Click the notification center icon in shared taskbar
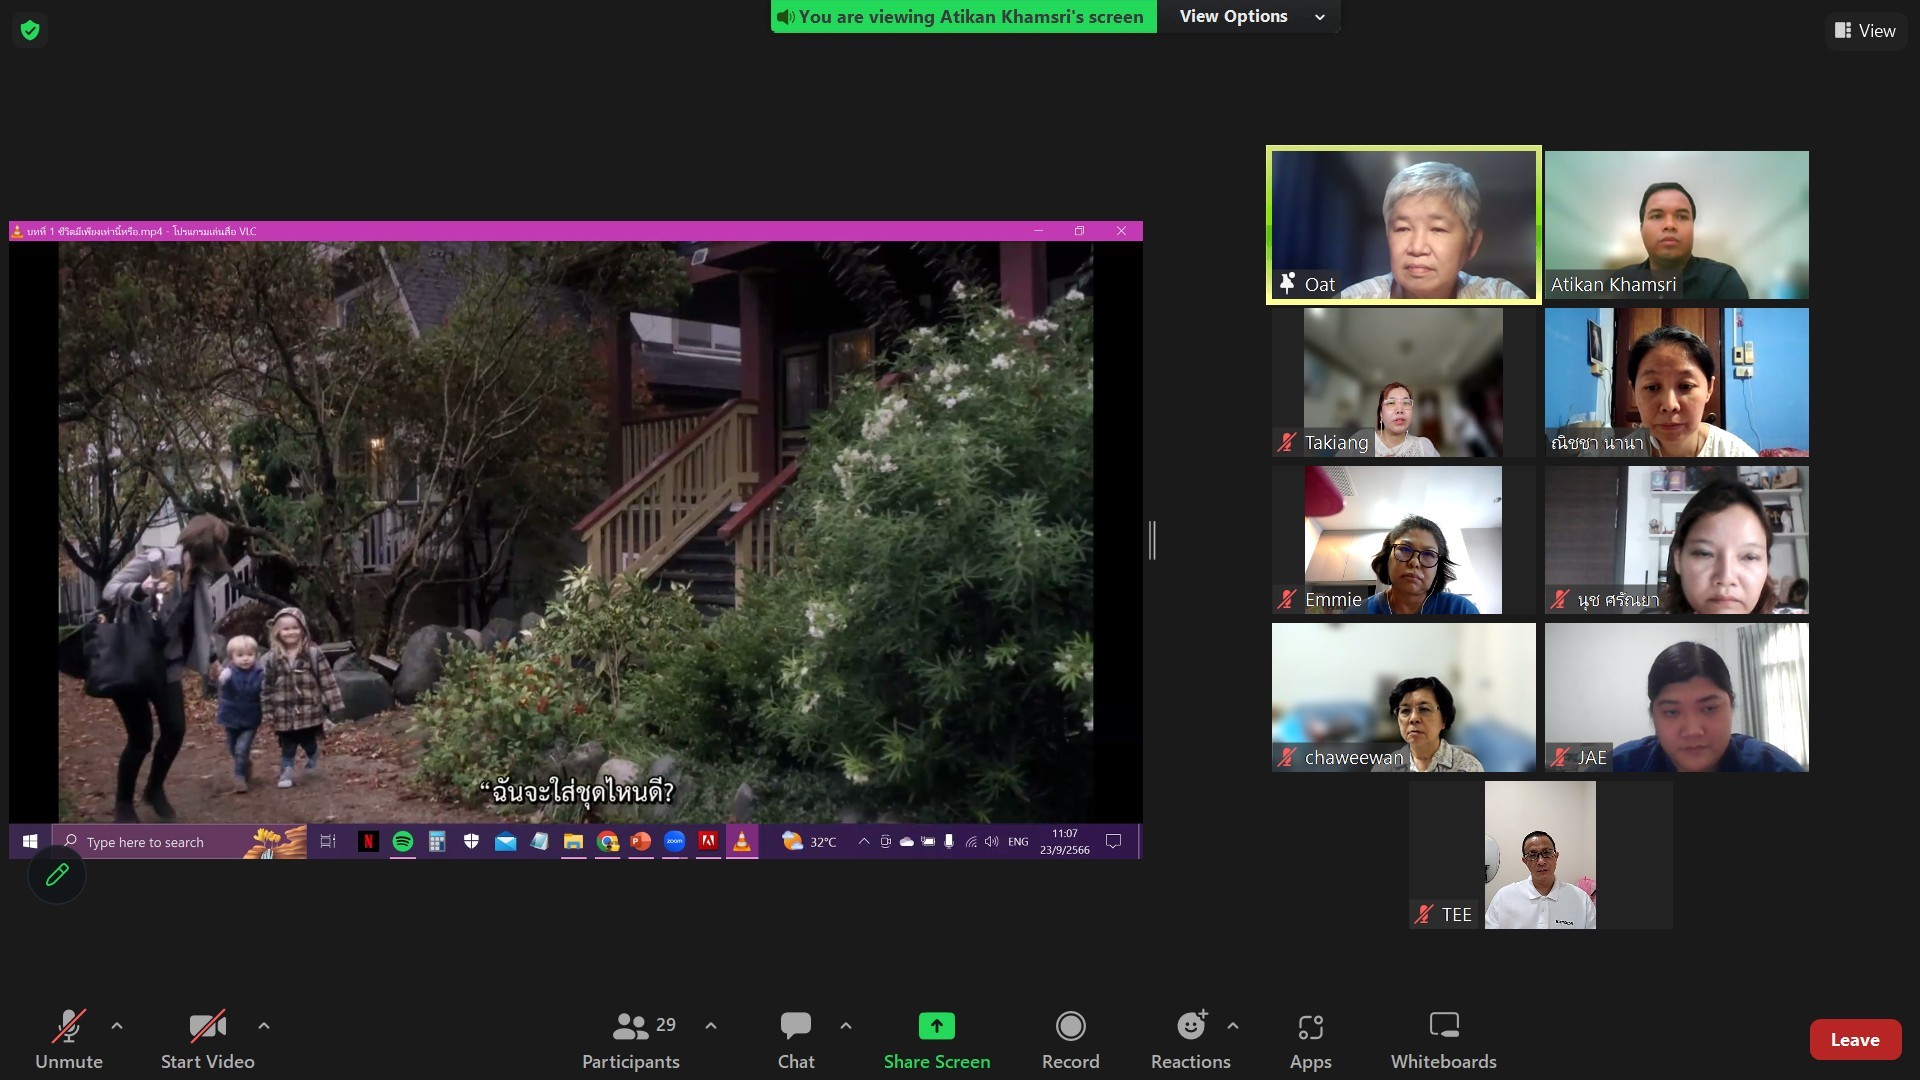 (x=1113, y=842)
